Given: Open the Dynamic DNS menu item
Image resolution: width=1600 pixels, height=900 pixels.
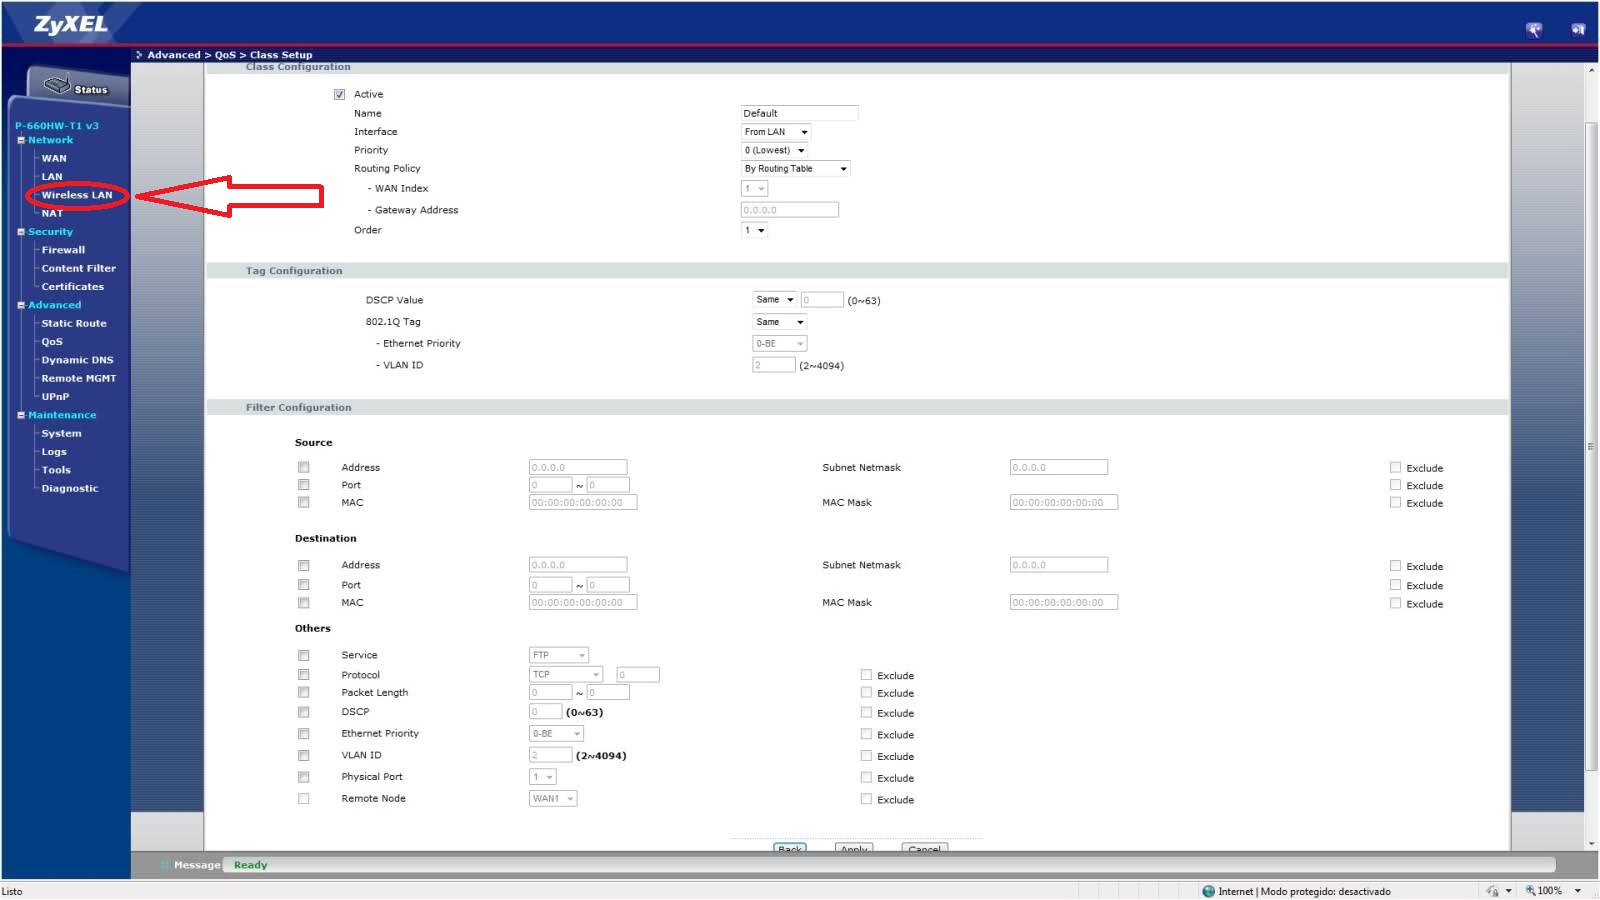Looking at the screenshot, I should coord(77,360).
